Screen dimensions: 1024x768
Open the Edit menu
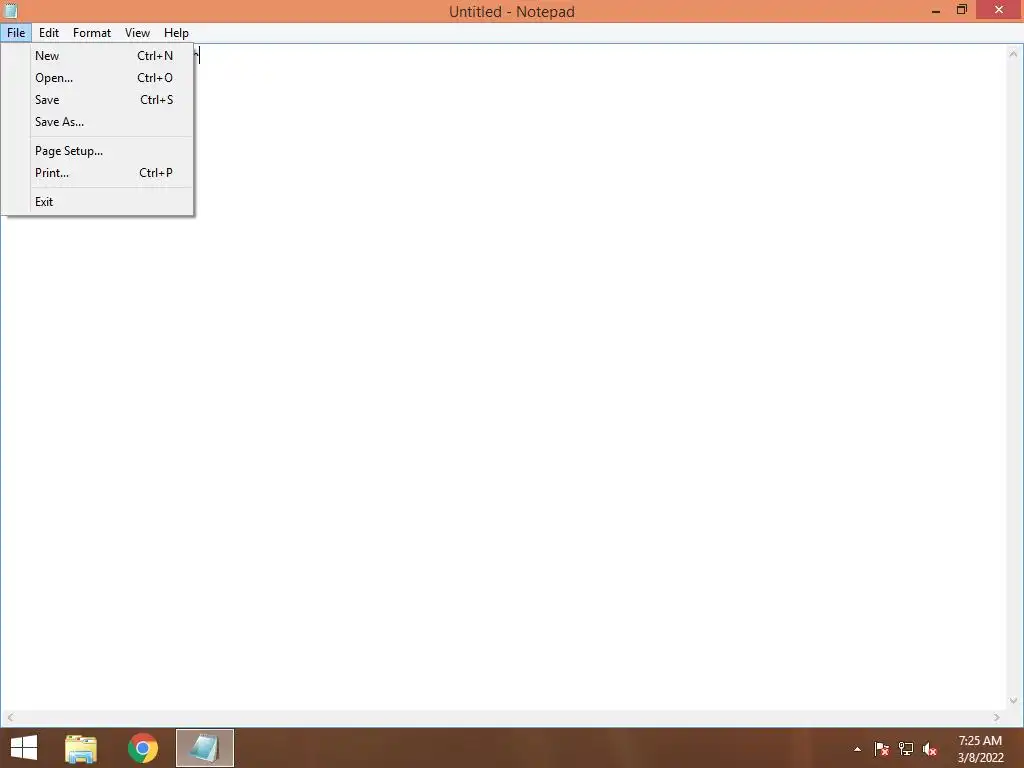tap(48, 33)
